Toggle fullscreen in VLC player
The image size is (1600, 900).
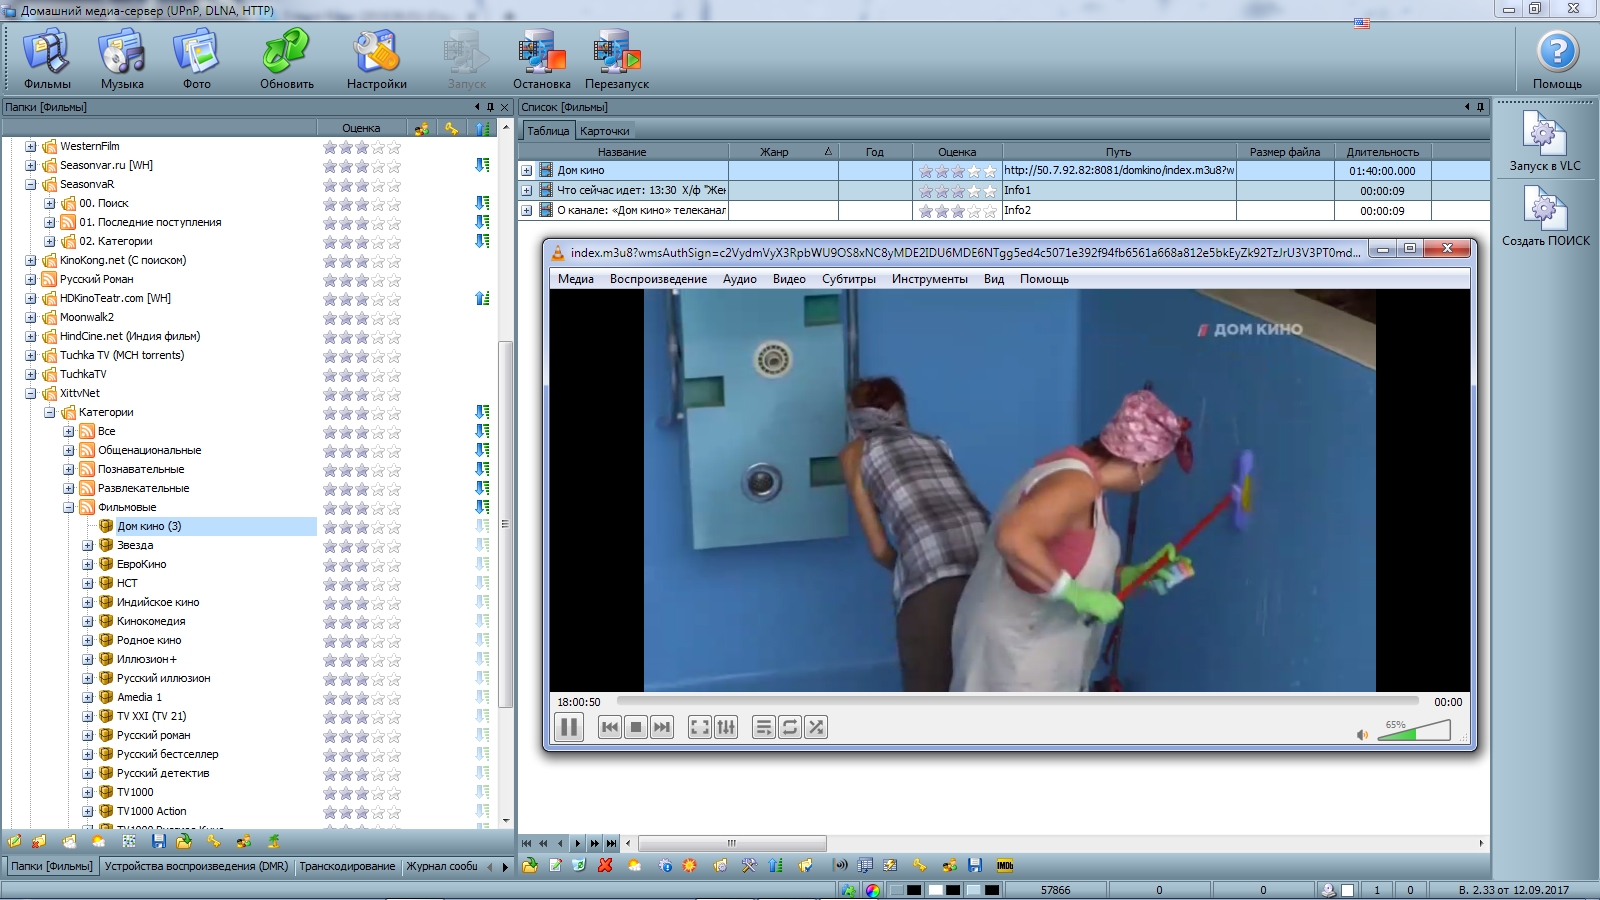coord(700,728)
